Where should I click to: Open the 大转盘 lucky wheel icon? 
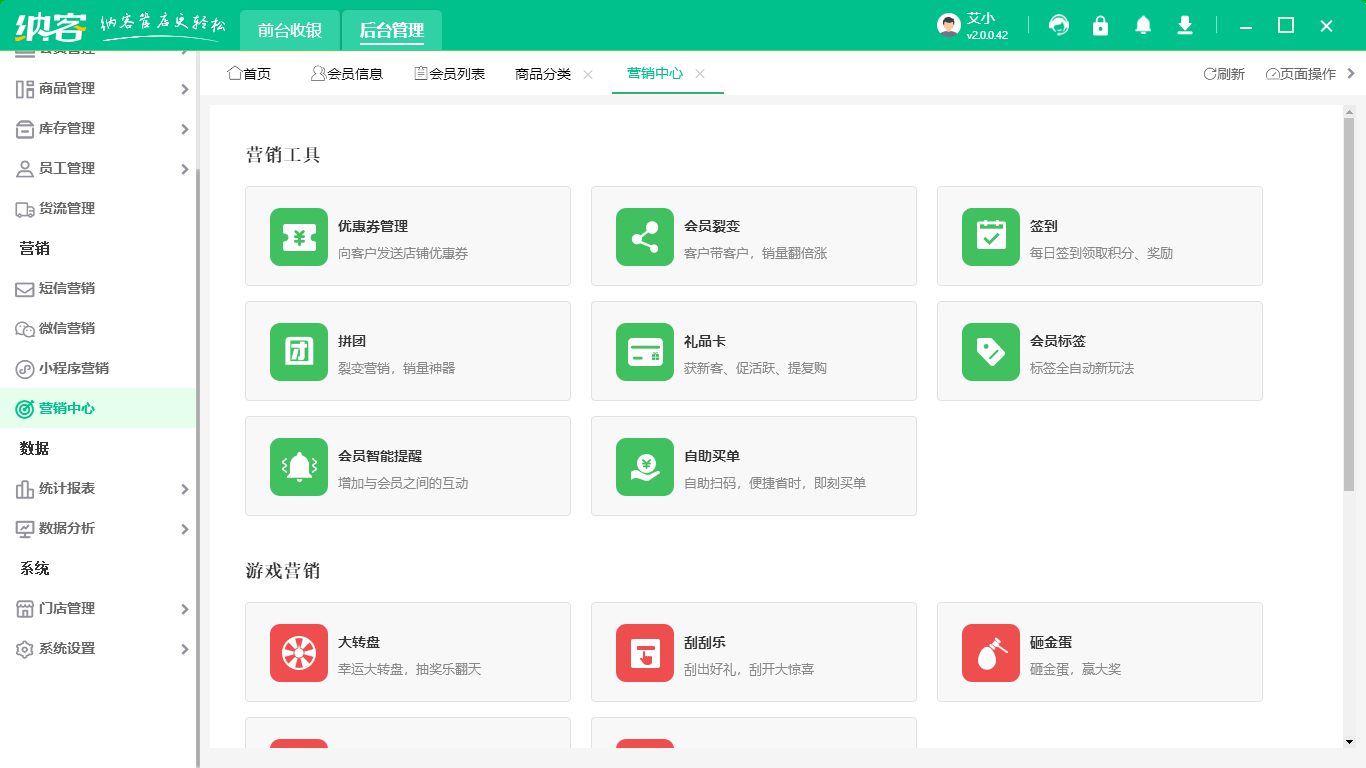click(298, 652)
